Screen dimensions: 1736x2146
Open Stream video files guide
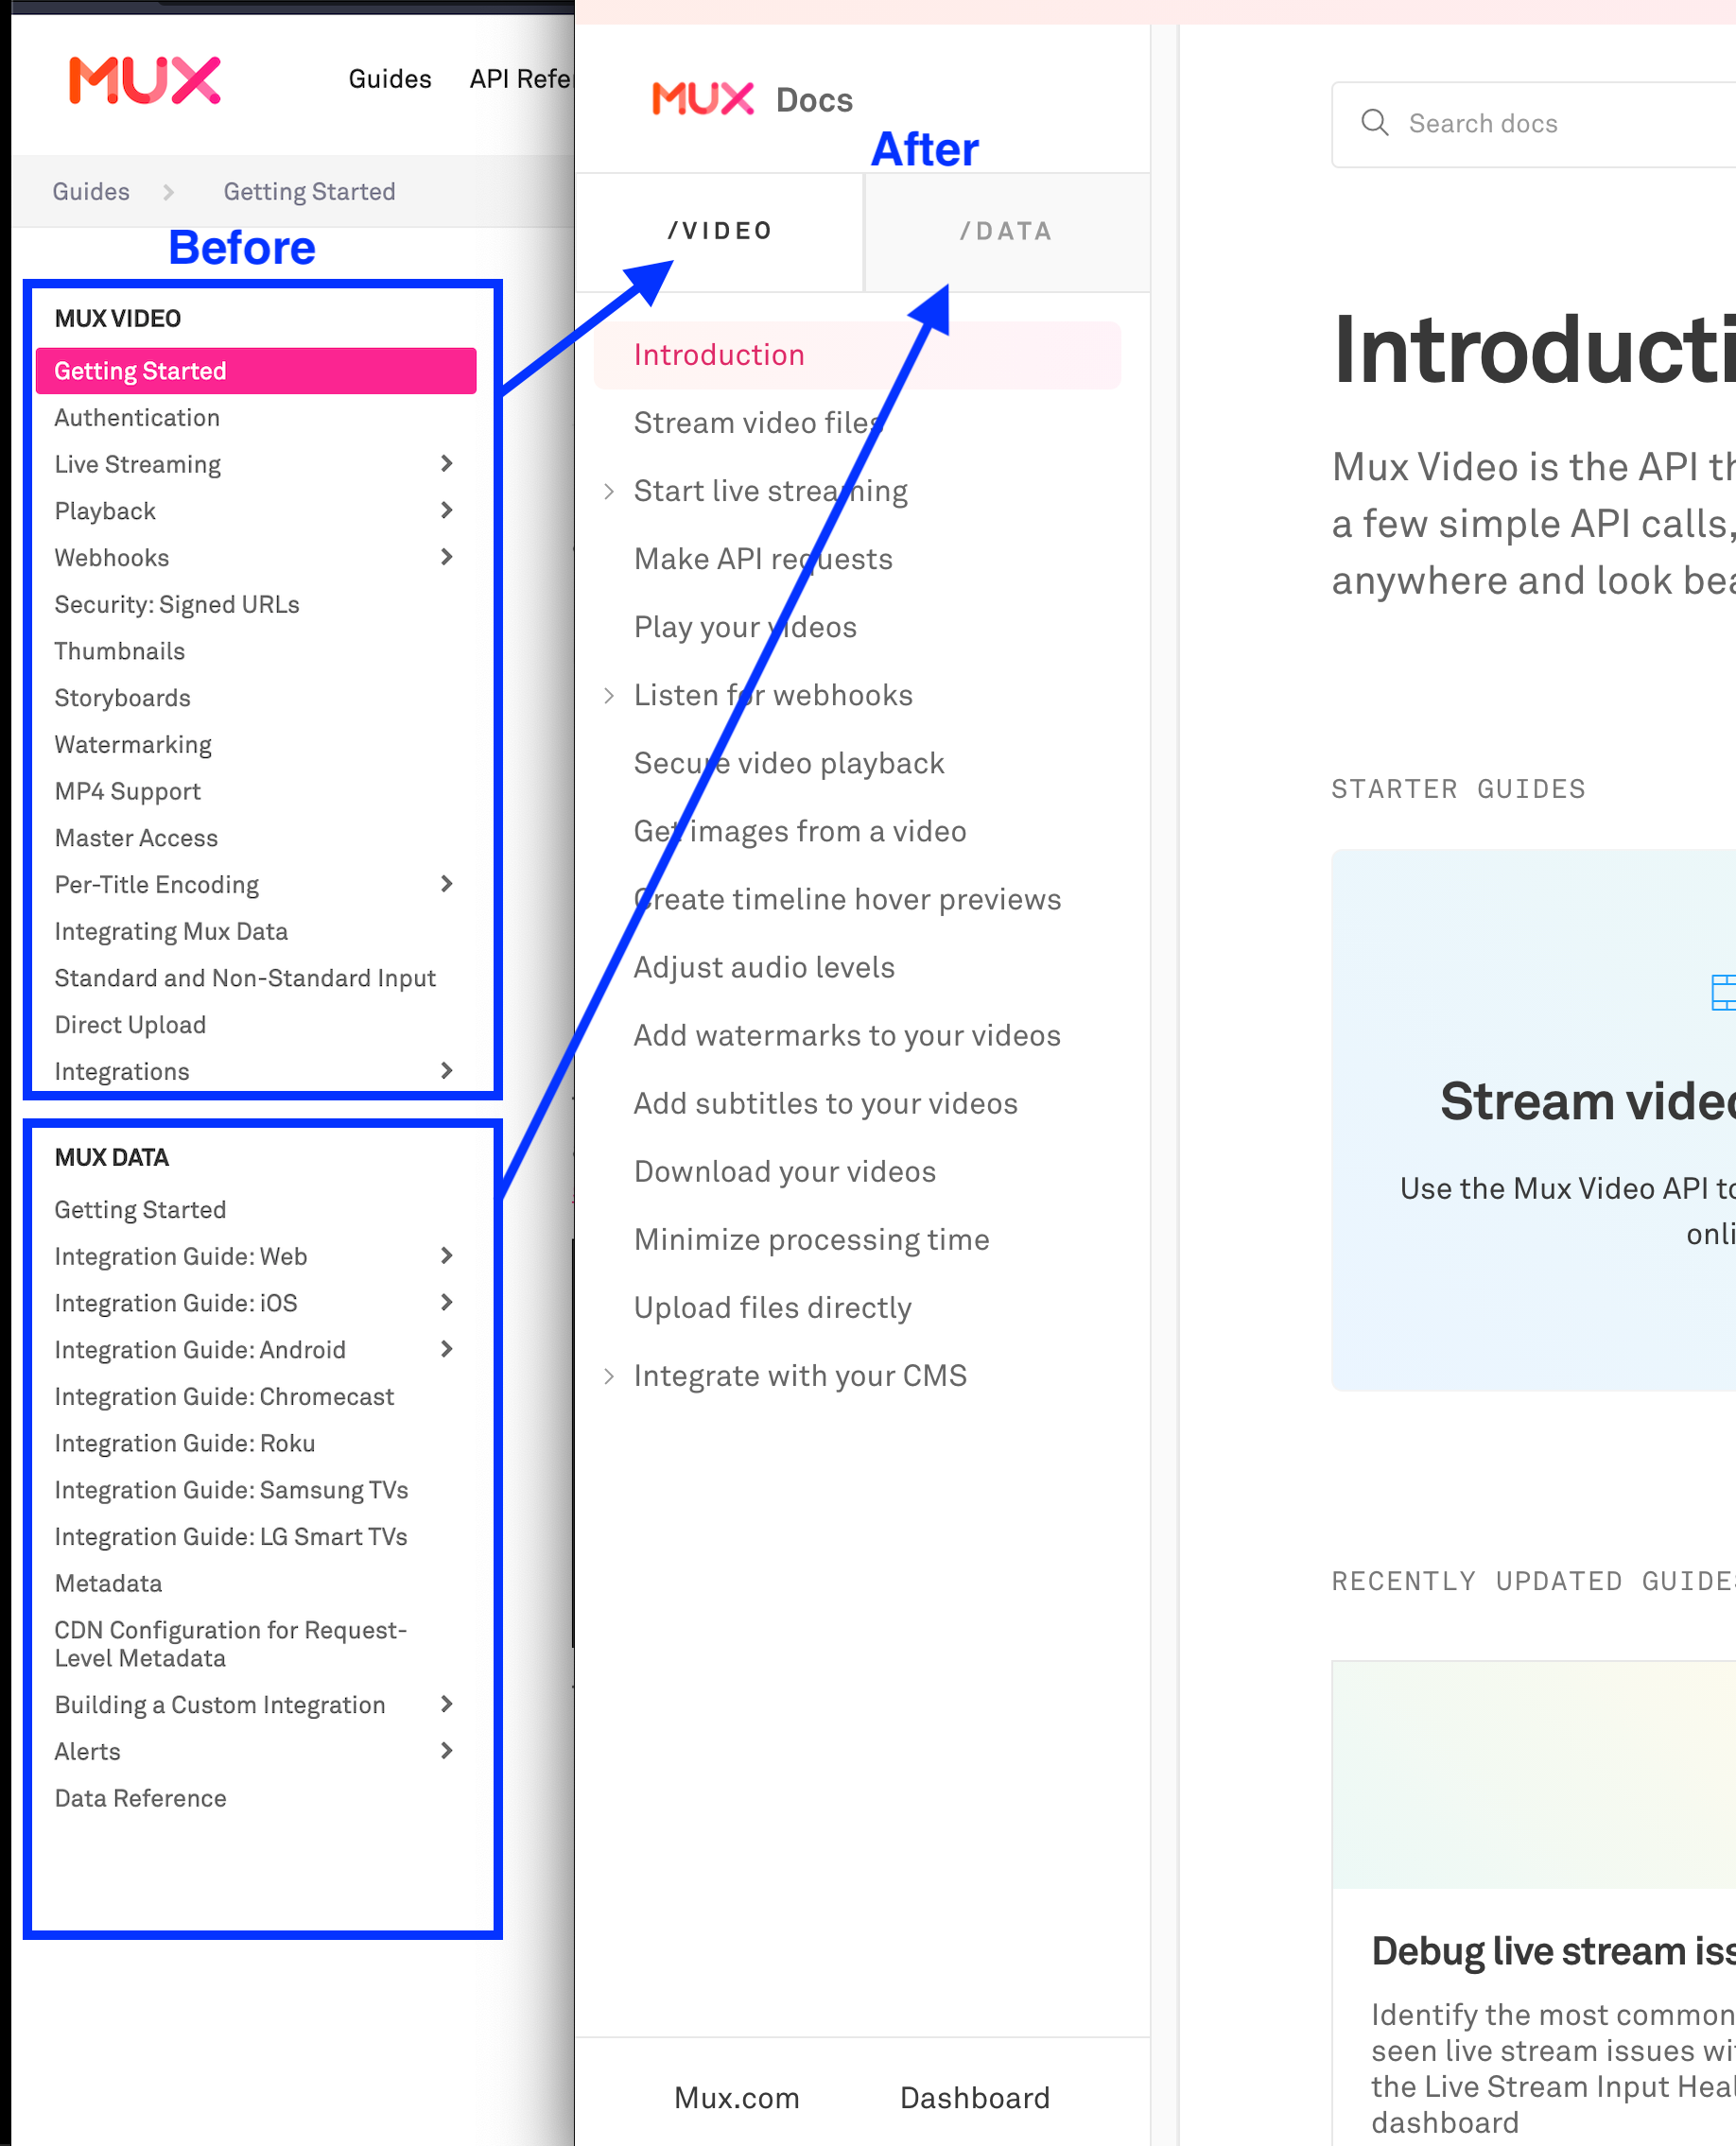click(758, 423)
